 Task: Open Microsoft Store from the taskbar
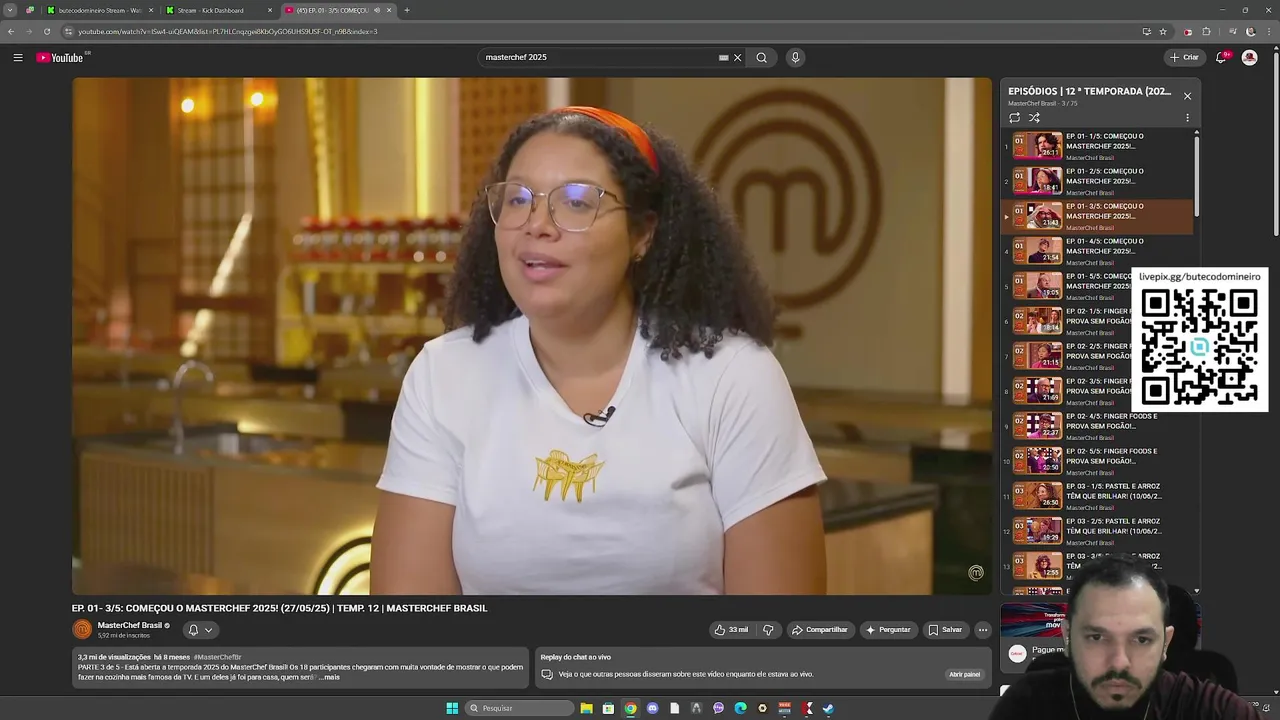pyautogui.click(x=608, y=708)
